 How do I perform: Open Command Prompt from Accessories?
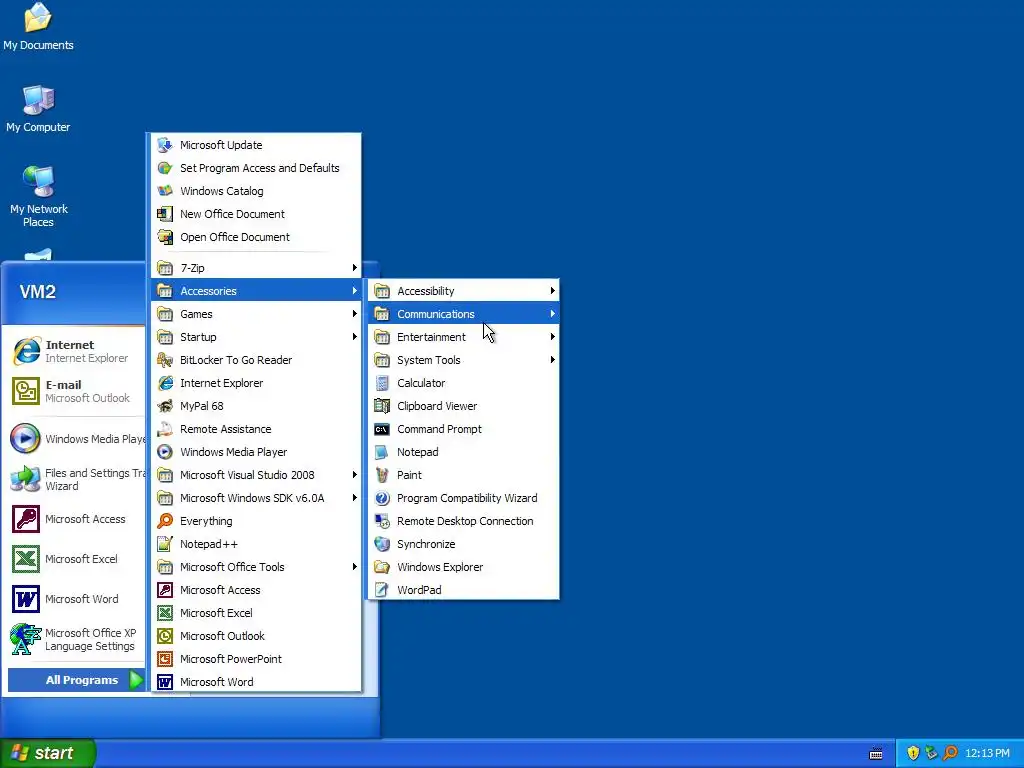[463, 429]
